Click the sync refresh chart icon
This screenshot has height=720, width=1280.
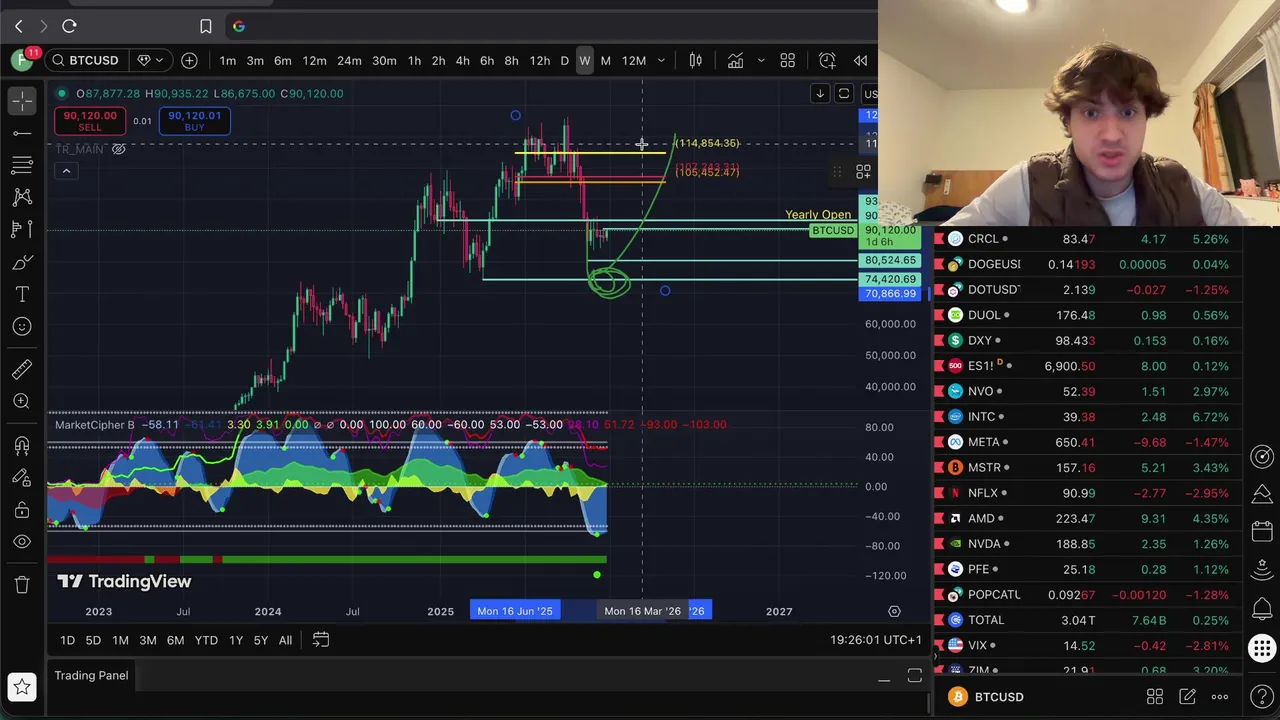point(843,94)
